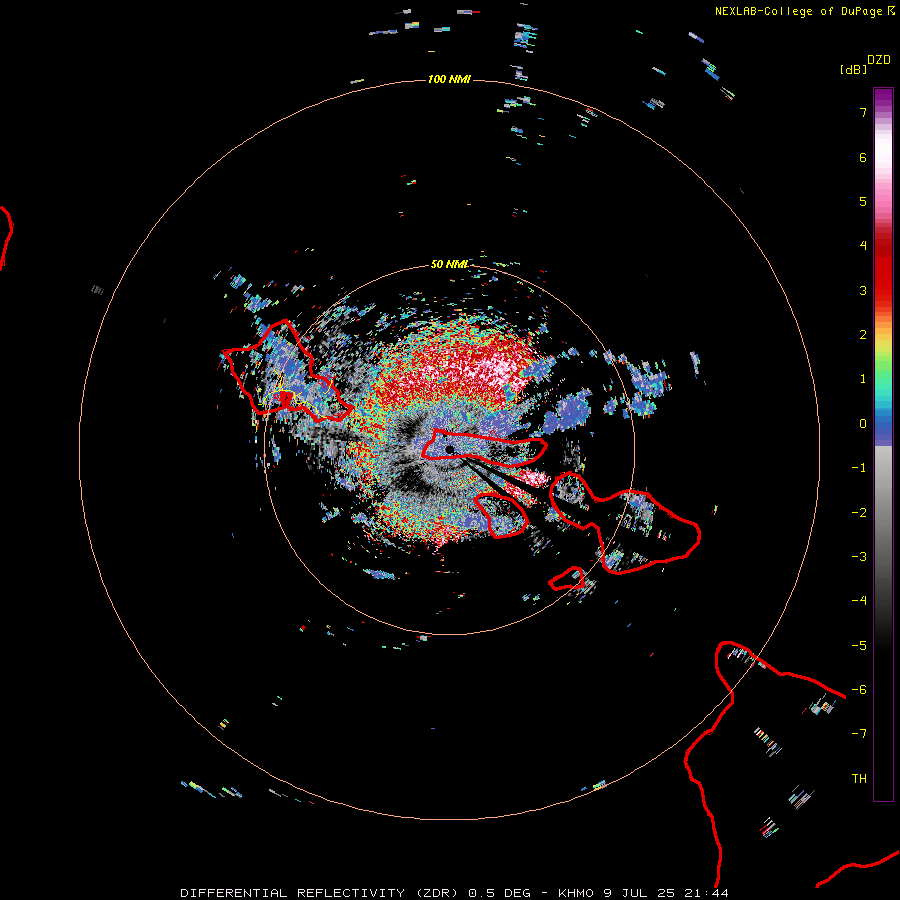
Task: Click the positive 6 dB scale label
Action: pos(863,157)
